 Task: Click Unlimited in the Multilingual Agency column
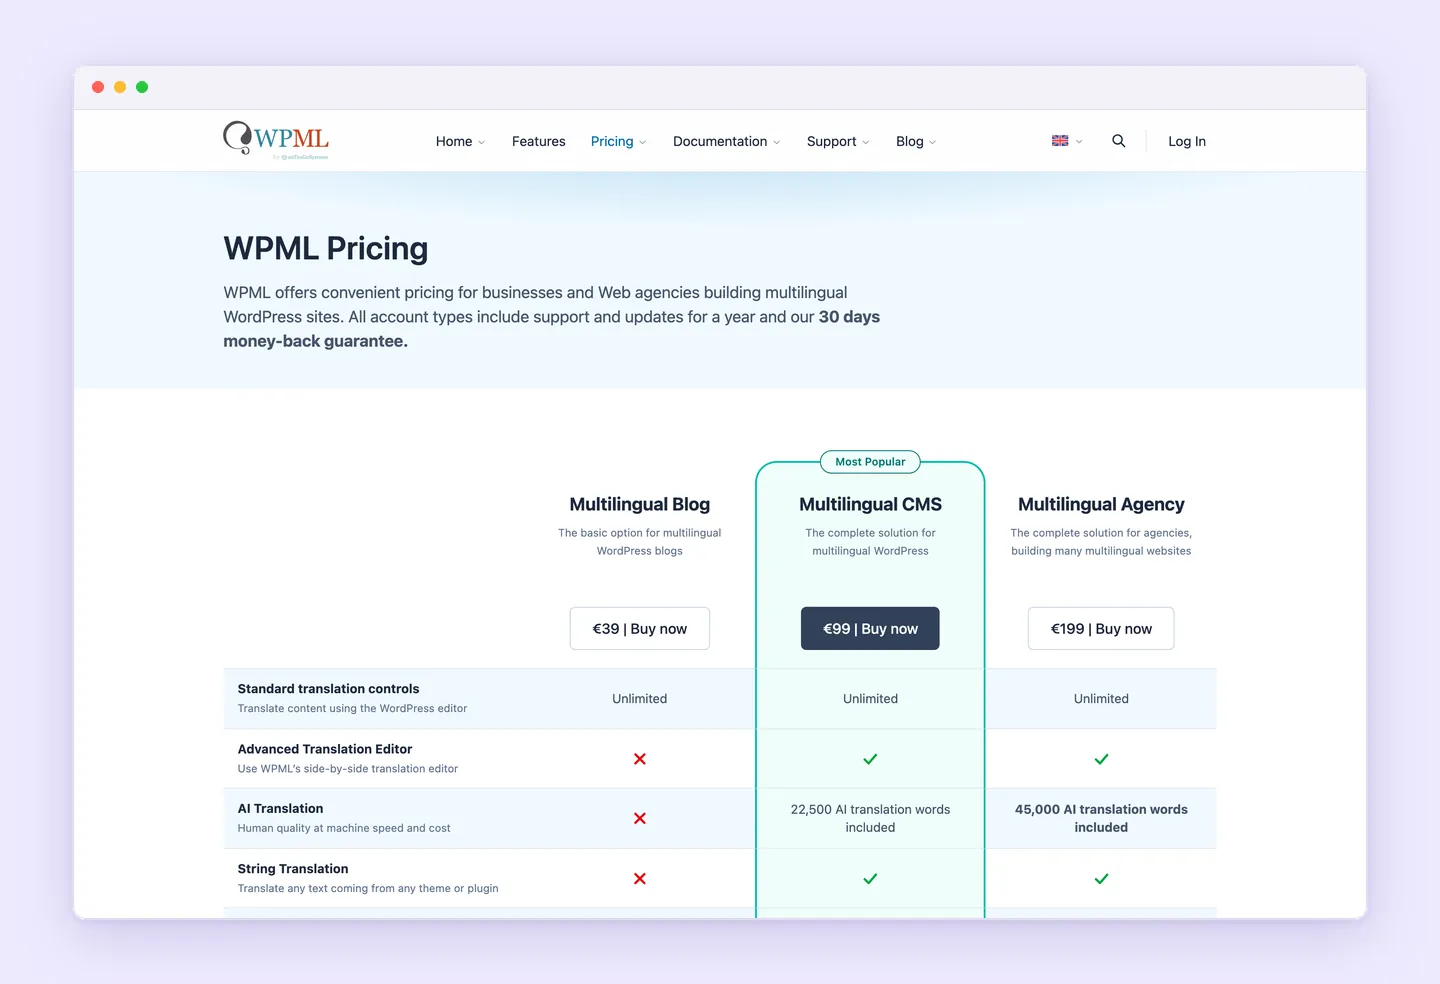point(1101,699)
